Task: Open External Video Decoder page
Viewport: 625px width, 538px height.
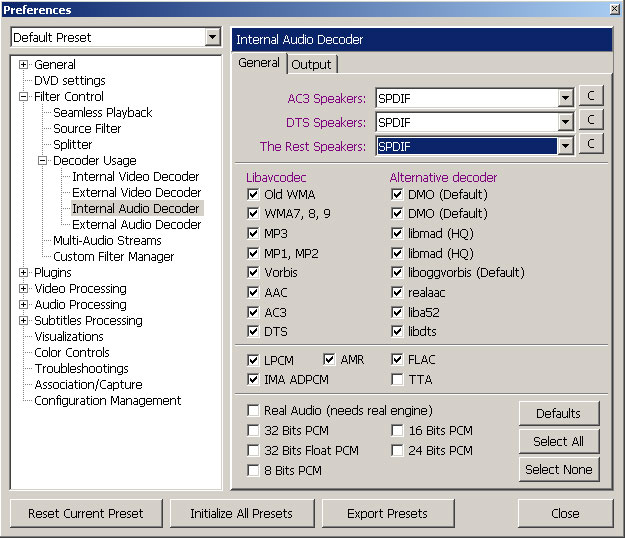Action: (137, 192)
